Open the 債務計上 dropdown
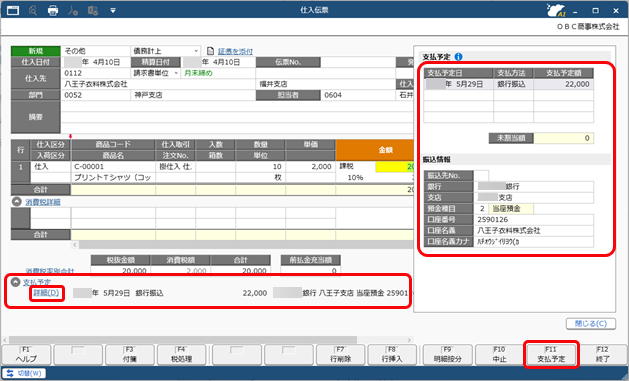 coord(197,51)
